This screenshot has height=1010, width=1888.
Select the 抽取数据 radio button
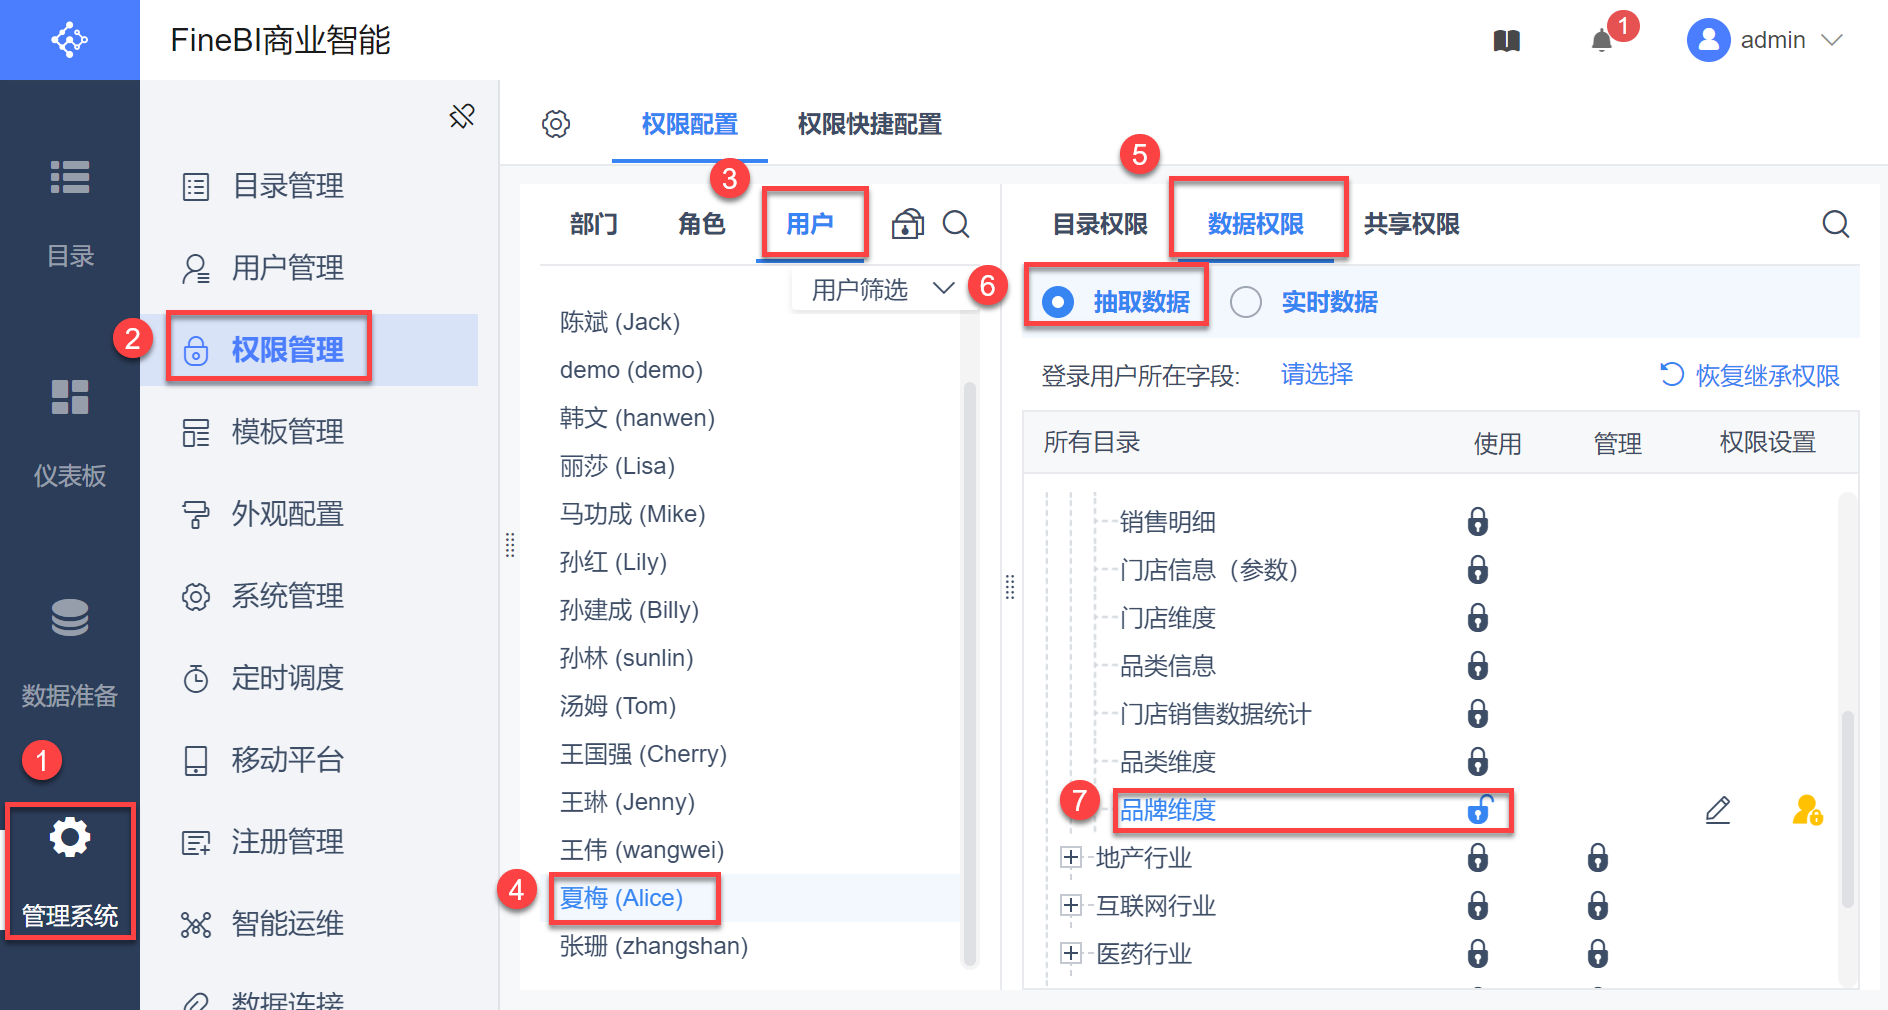[x=1058, y=302]
